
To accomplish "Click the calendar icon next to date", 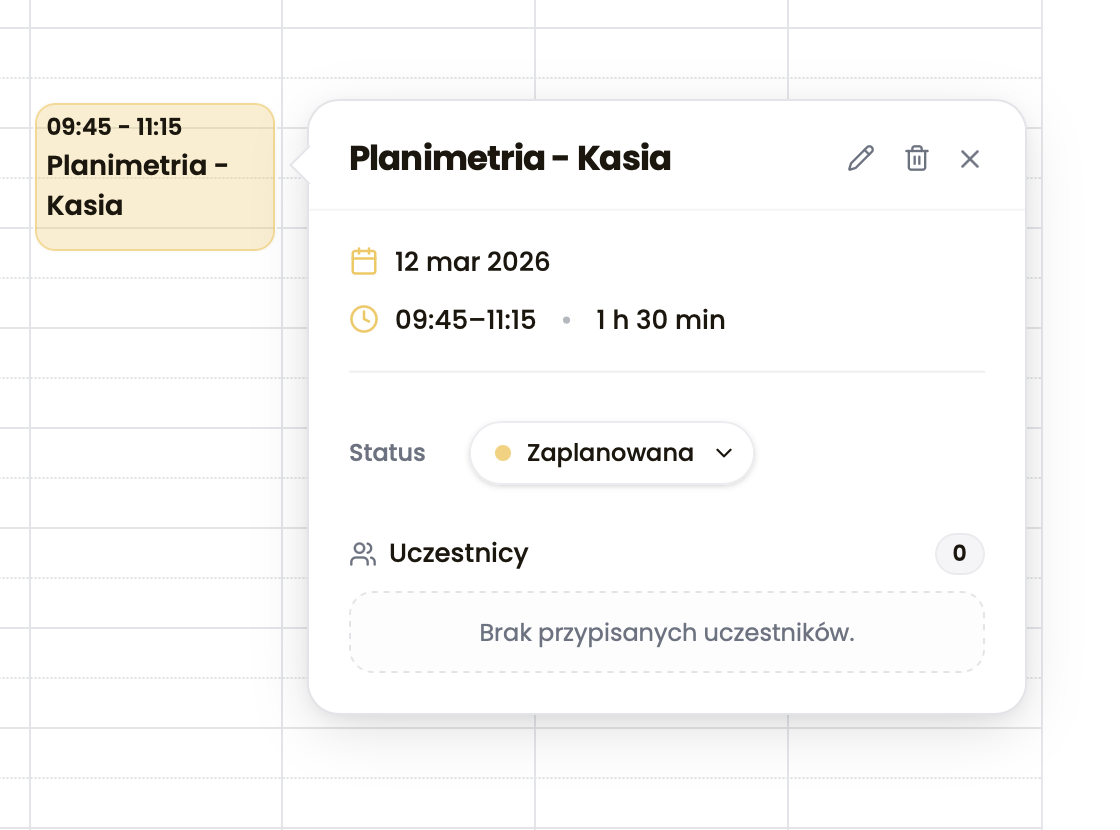I will point(363,260).
